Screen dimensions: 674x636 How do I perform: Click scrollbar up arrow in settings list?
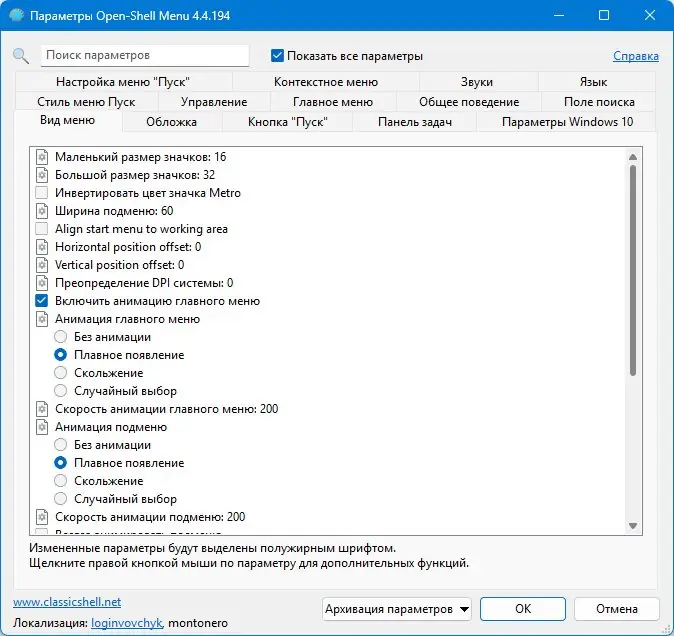pos(633,157)
